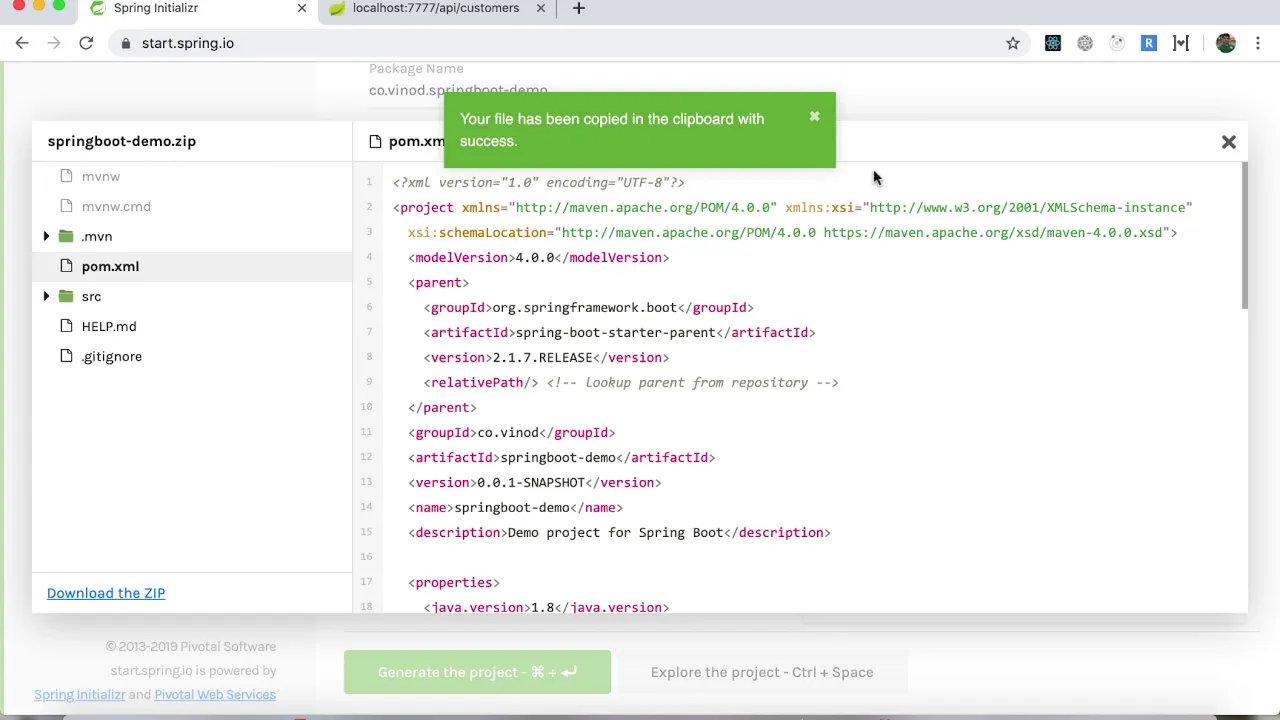Open the Spring Initializr footer link
The width and height of the screenshot is (1280, 720).
(80, 694)
